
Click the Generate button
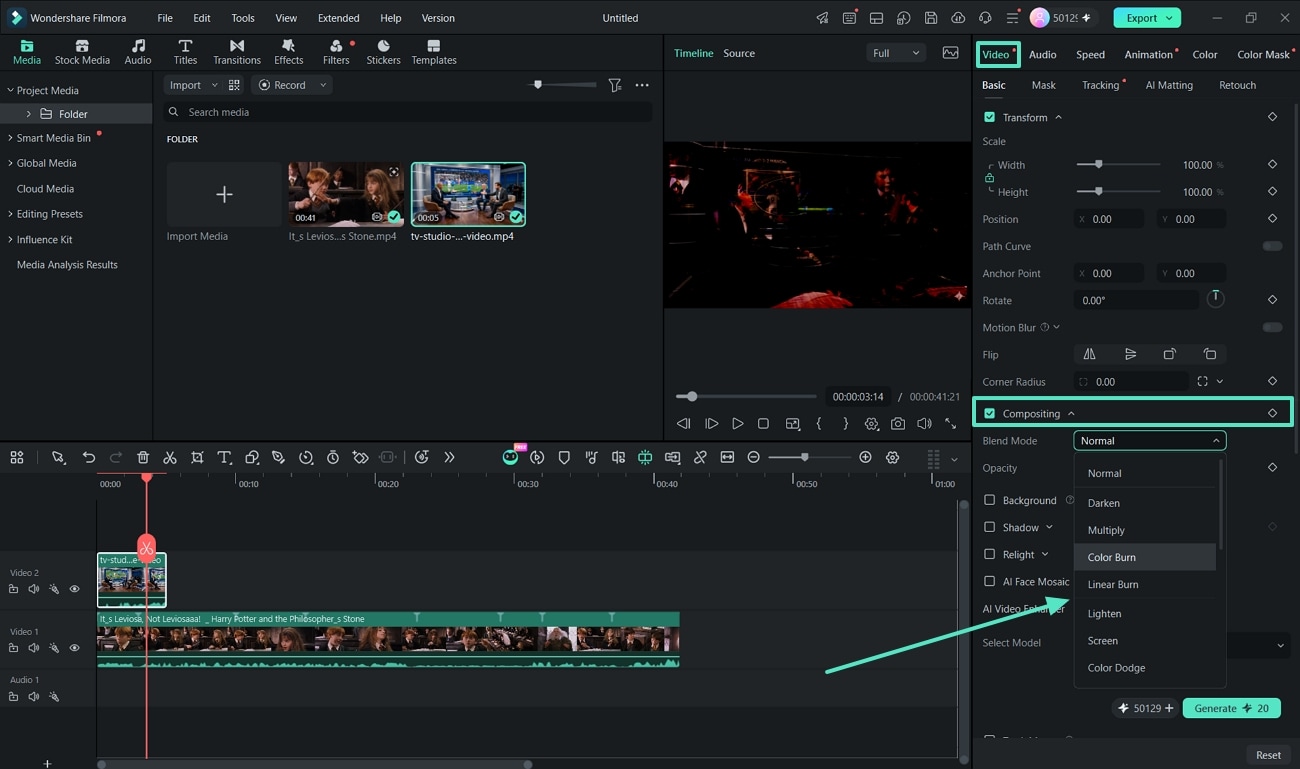[x=1232, y=708]
